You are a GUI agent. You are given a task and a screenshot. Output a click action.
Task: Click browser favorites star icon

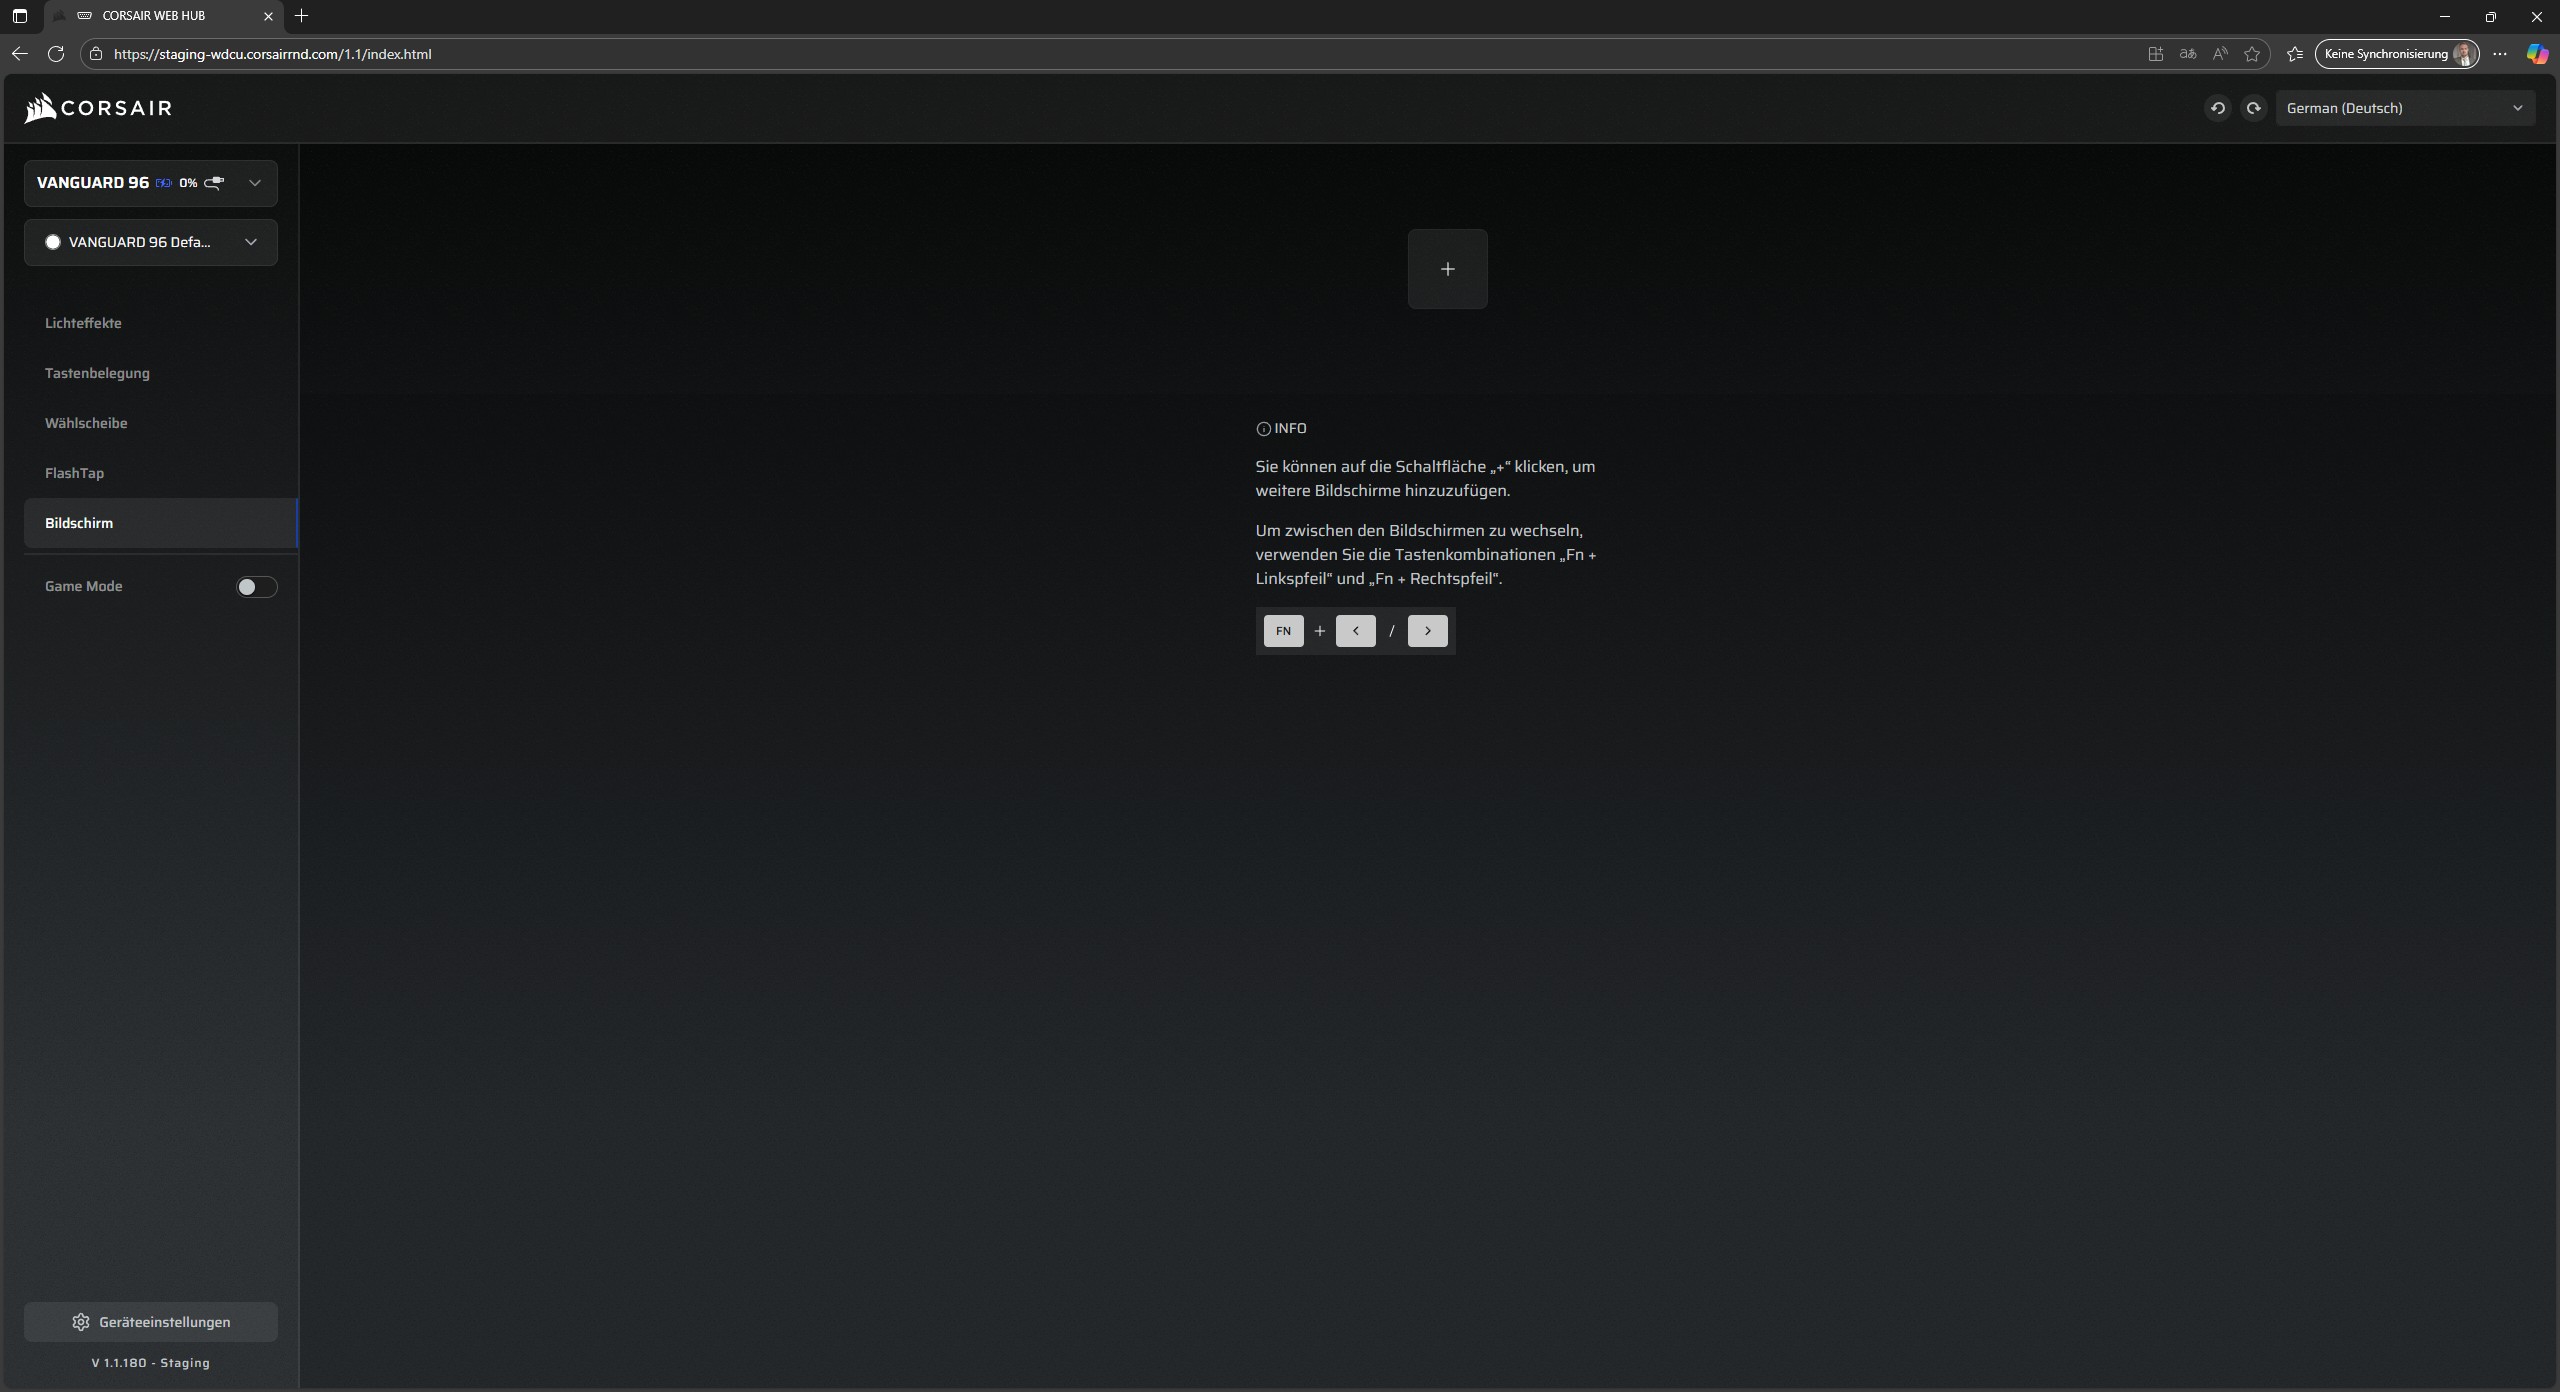tap(2252, 54)
